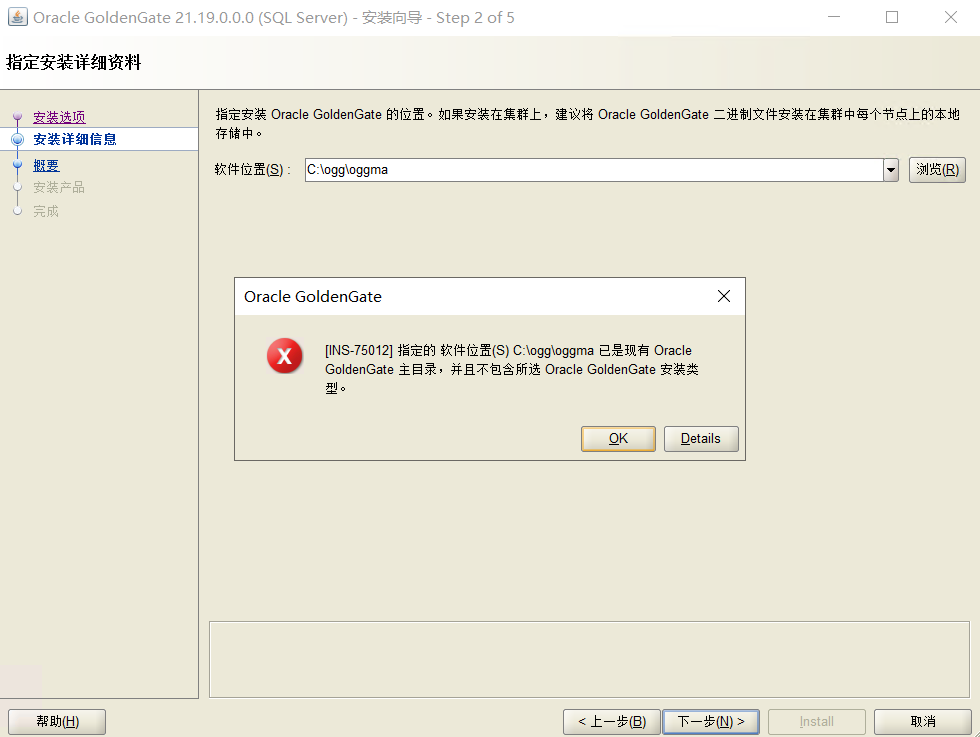
Task: Select the 安装详细信息 step
Action: coord(75,139)
